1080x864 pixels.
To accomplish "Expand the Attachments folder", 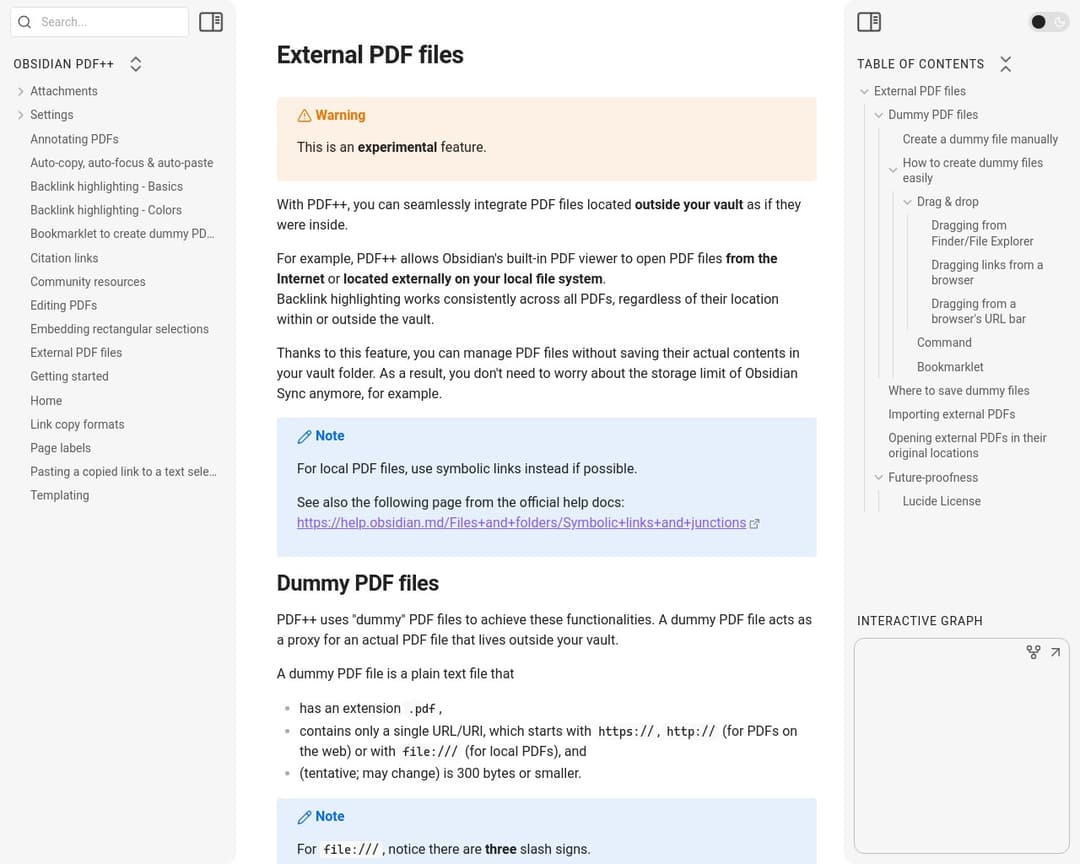I will tap(21, 91).
